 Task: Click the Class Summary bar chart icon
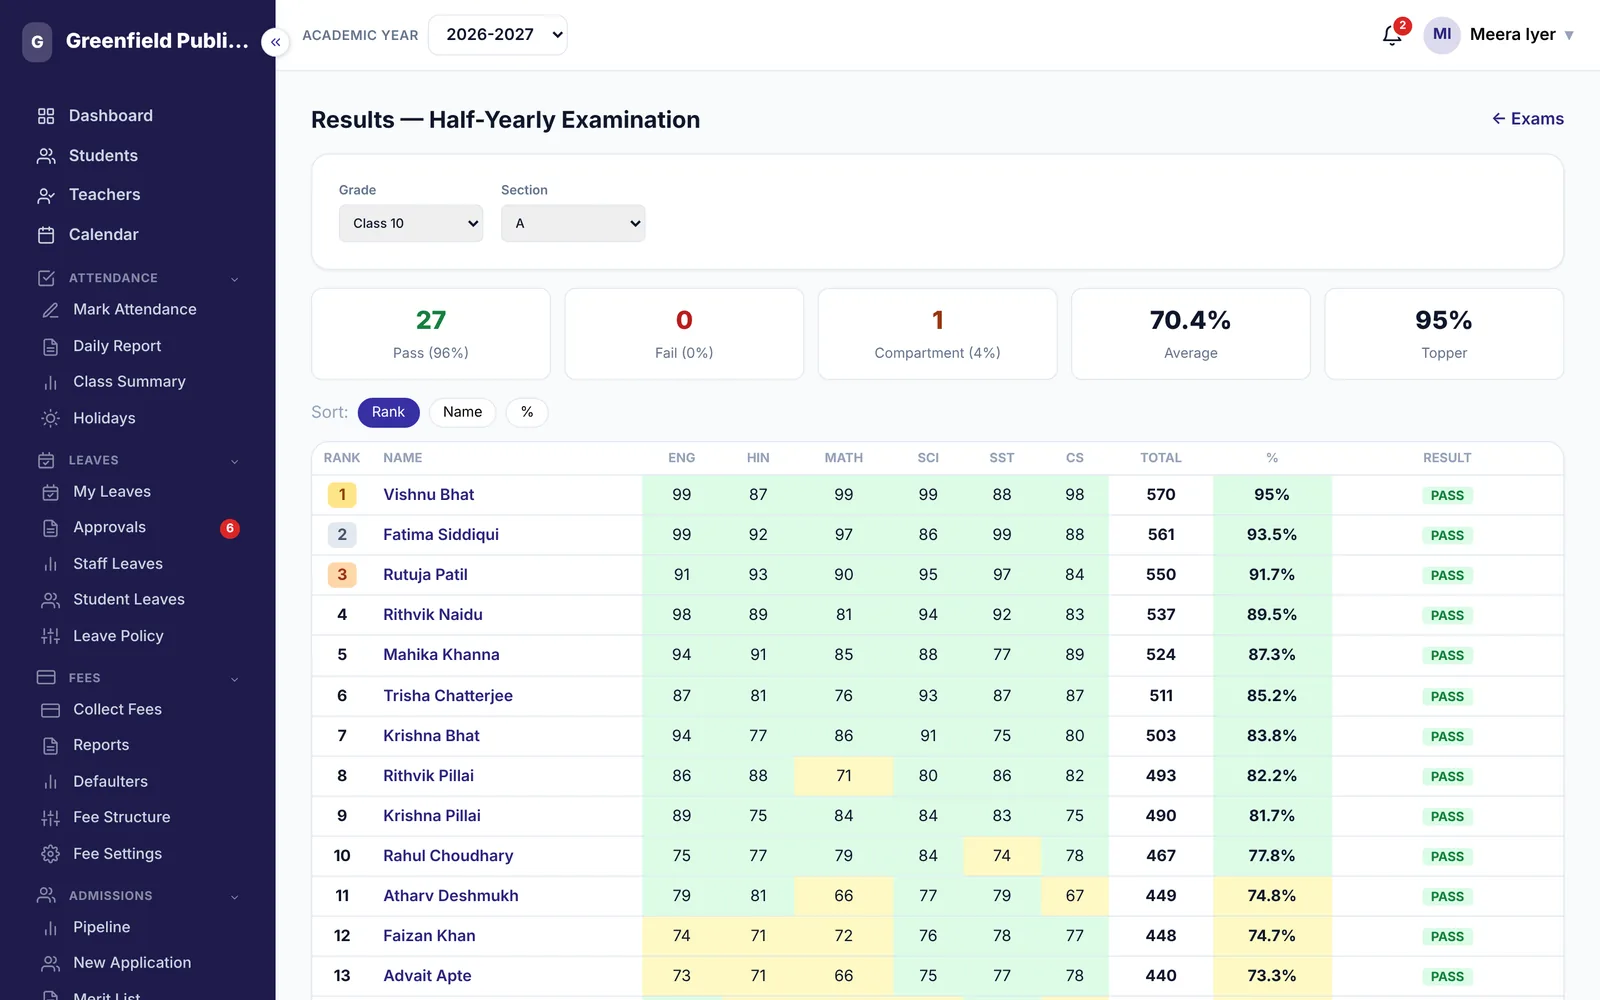click(x=50, y=382)
